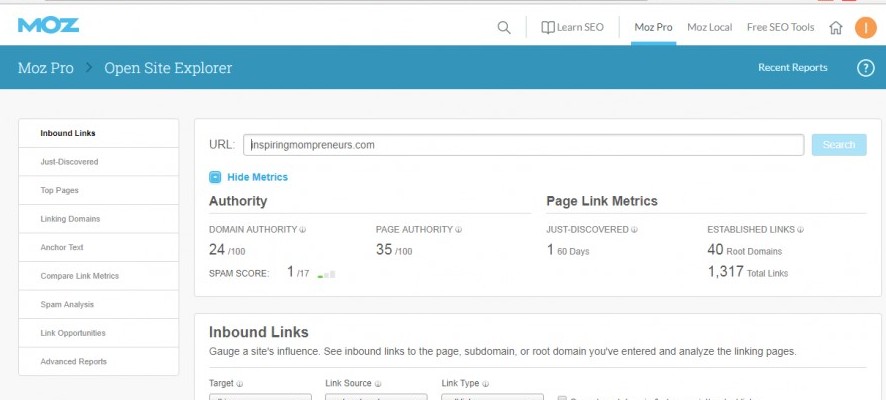Click the 1,317 Total Links value
Screen dimensions: 886x400
(x=748, y=272)
